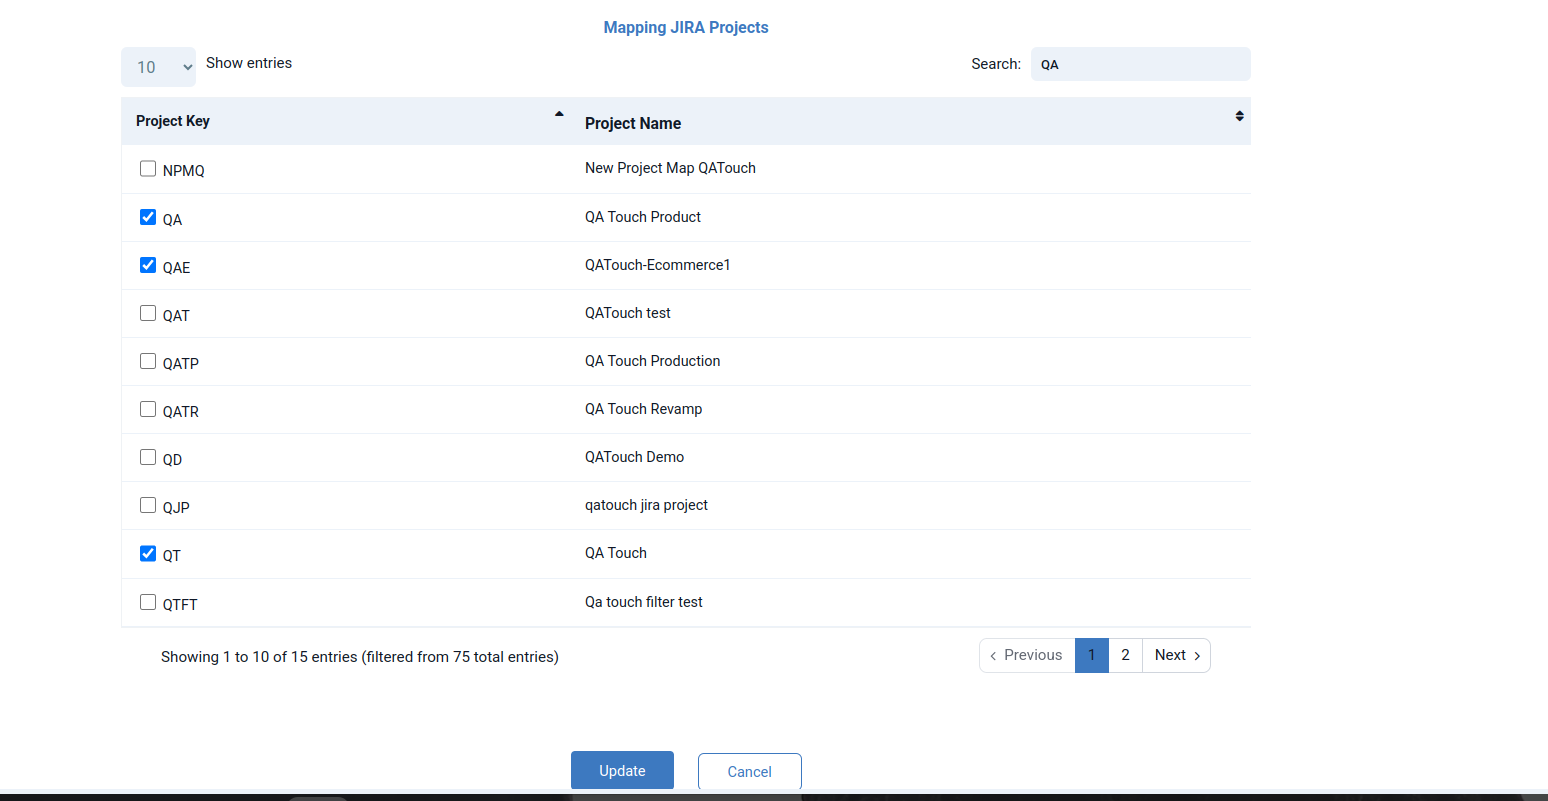Click the Project Name sort arrows icon
Image resolution: width=1548 pixels, height=801 pixels.
(1239, 116)
